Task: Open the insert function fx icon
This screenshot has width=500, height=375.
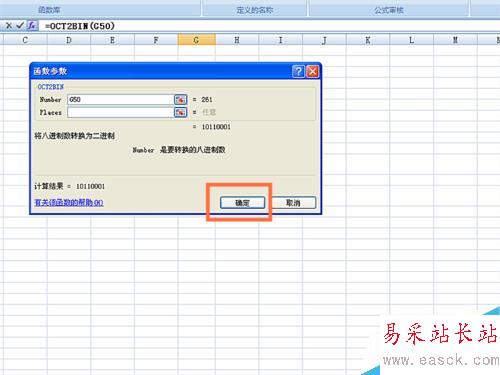Action: [32, 25]
